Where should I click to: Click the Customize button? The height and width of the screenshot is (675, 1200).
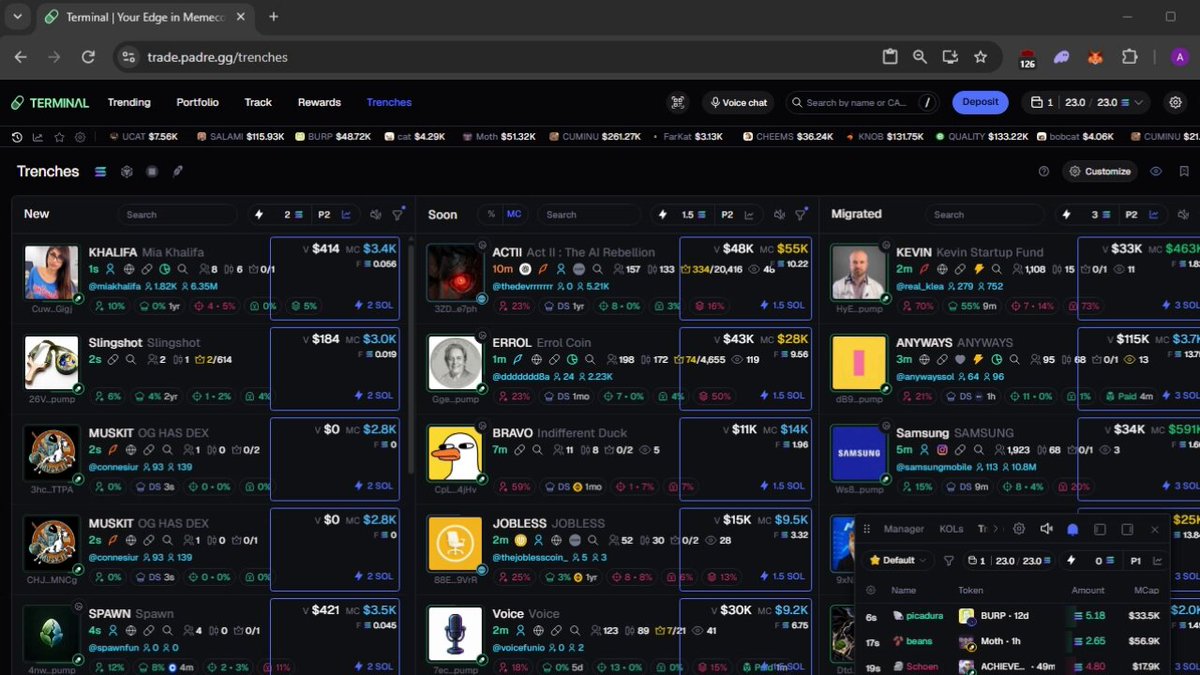click(1100, 171)
